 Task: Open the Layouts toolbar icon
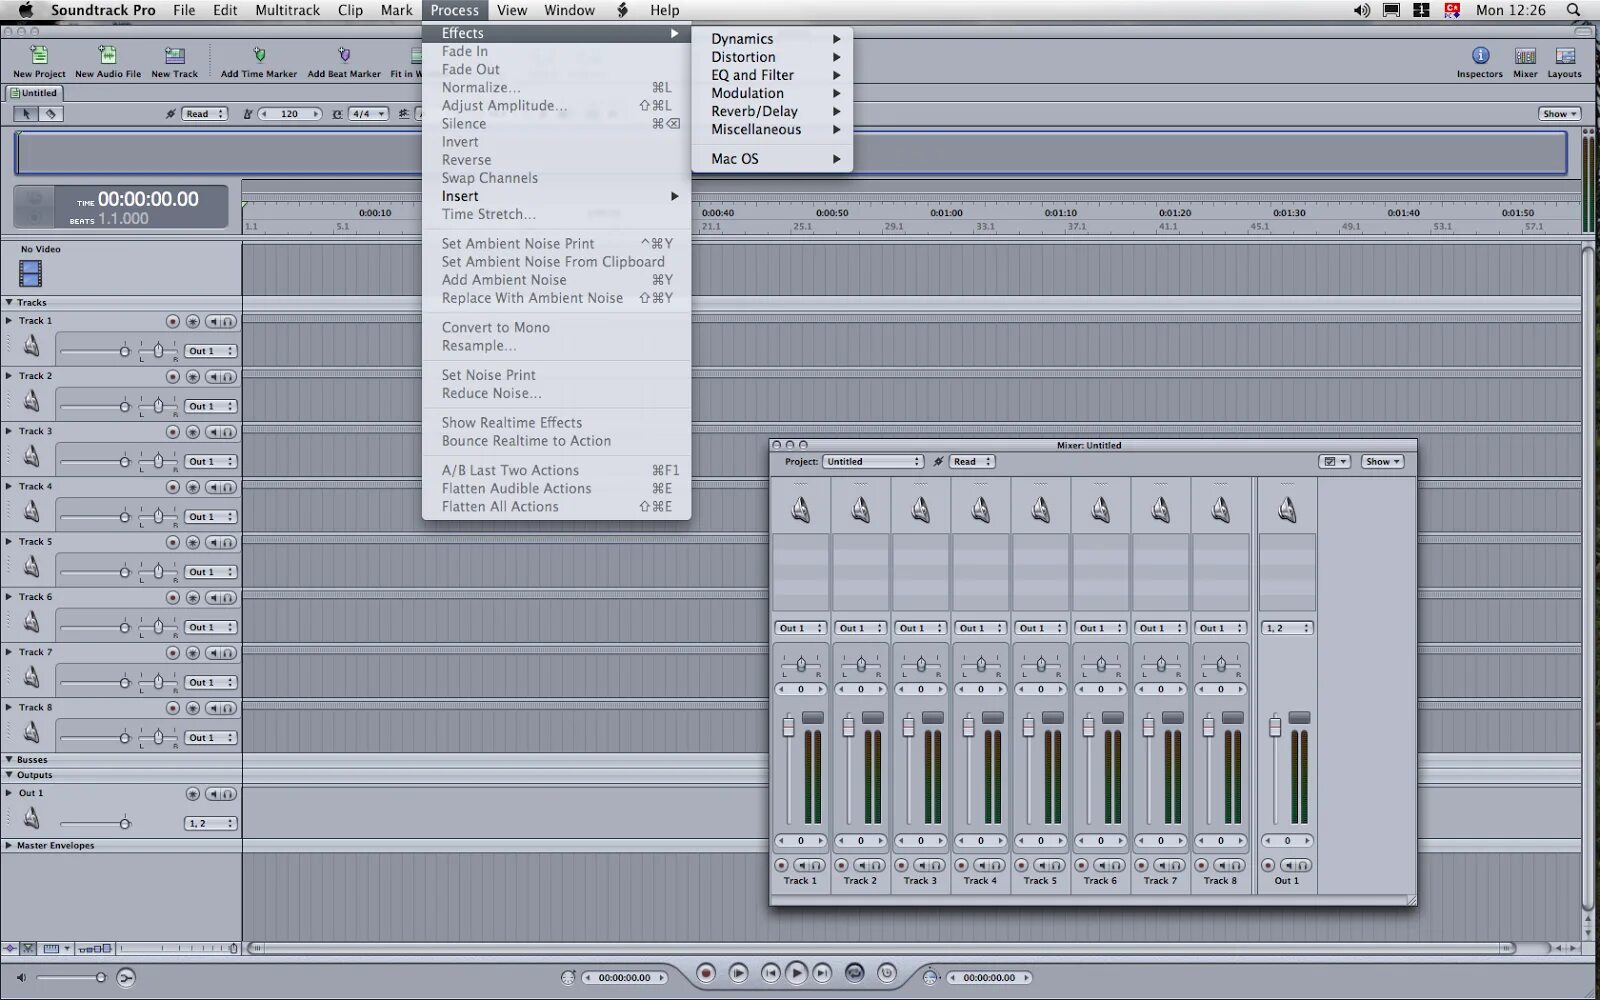(x=1565, y=55)
